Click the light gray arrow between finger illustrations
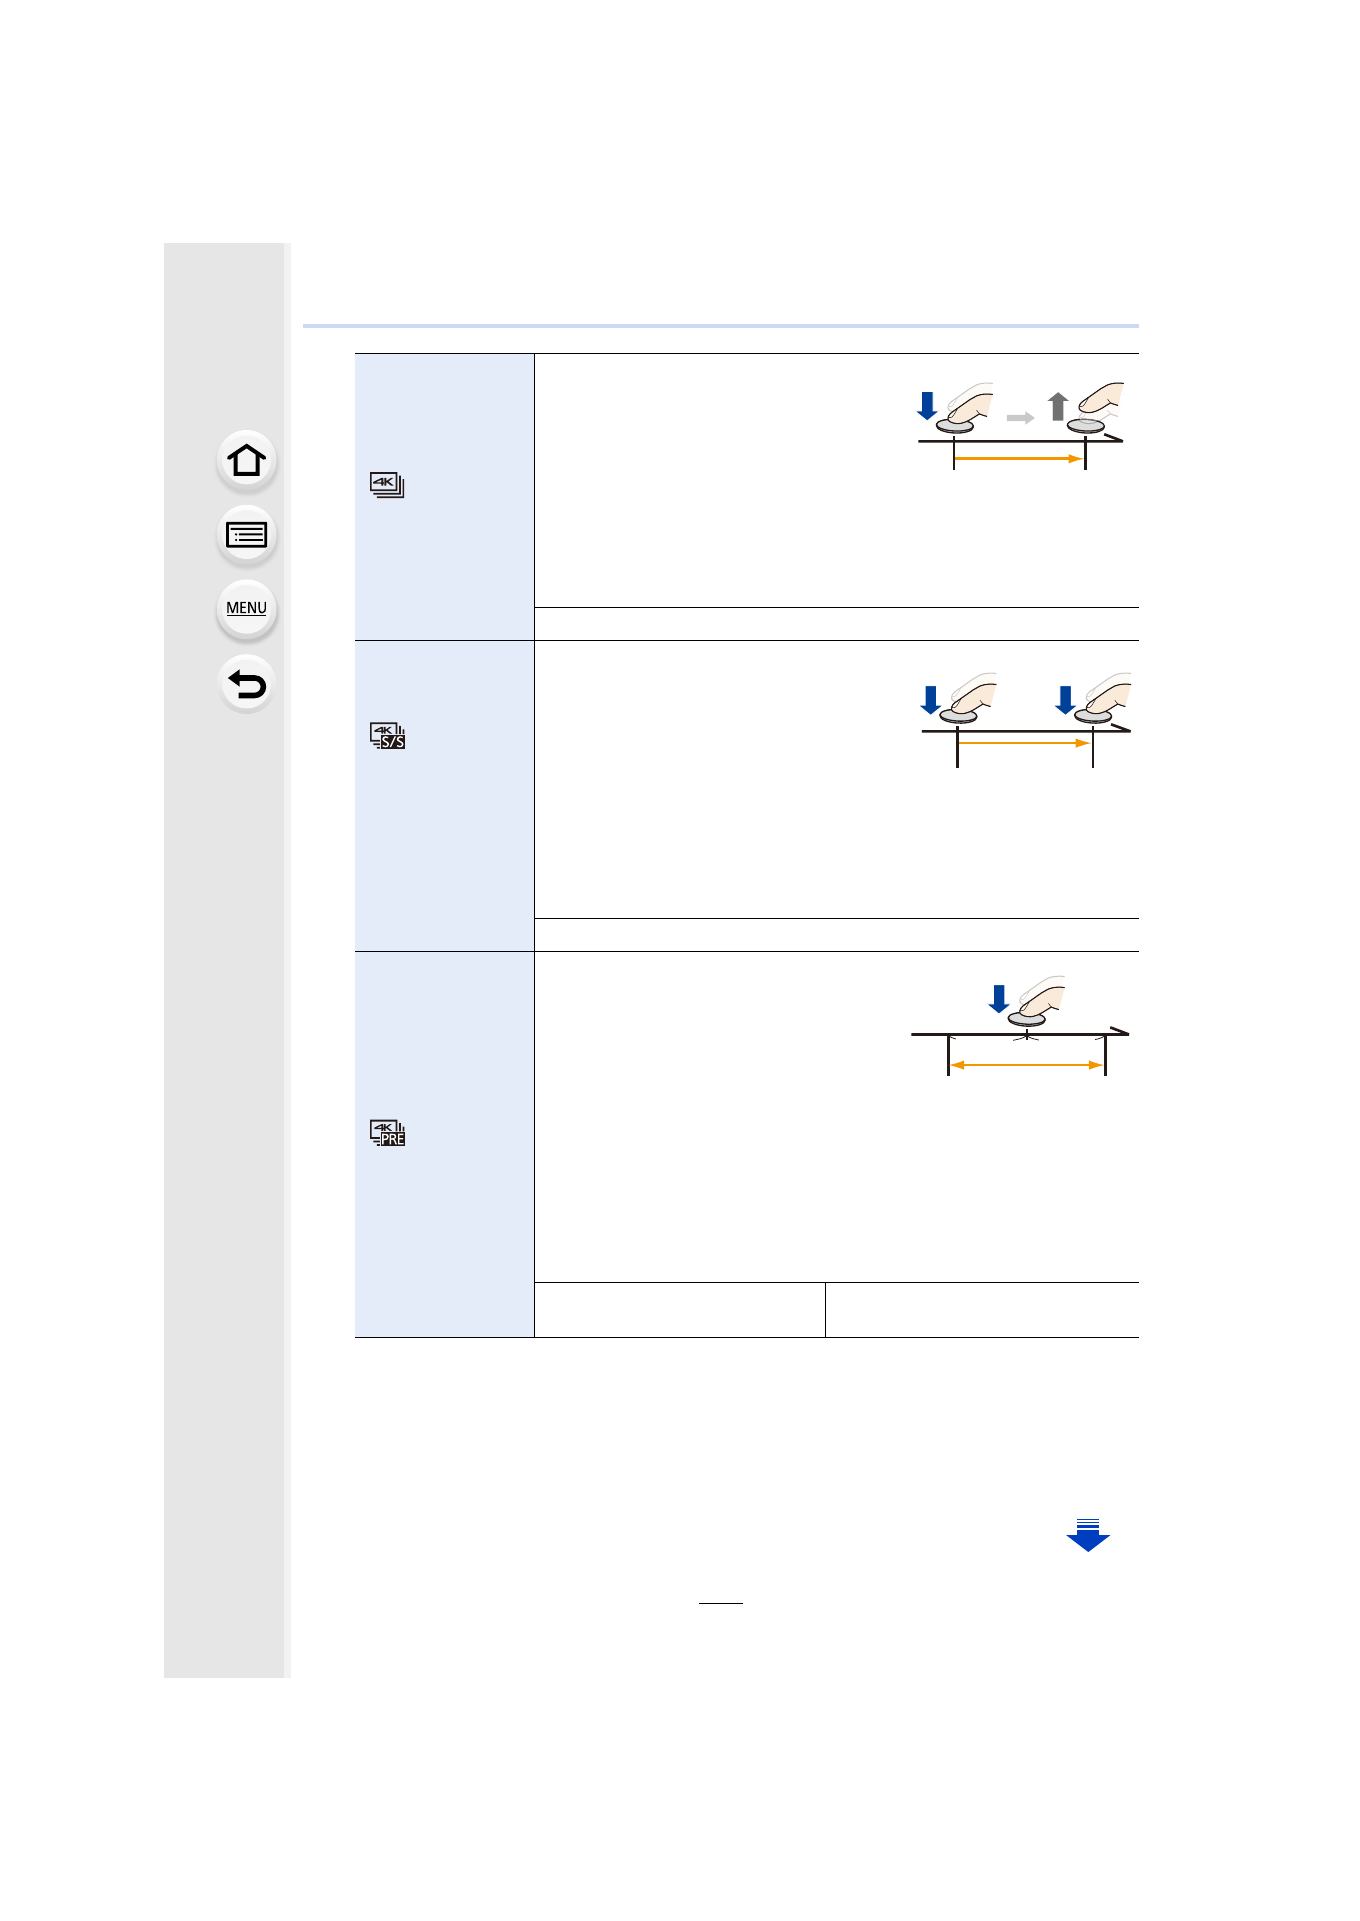 pyautogui.click(x=1020, y=418)
